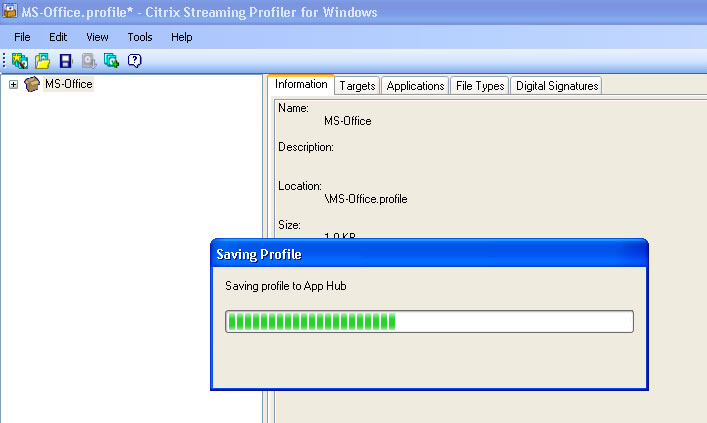Image resolution: width=707 pixels, height=423 pixels.
Task: Click the 'Location:' label
Action: pyautogui.click(x=300, y=186)
